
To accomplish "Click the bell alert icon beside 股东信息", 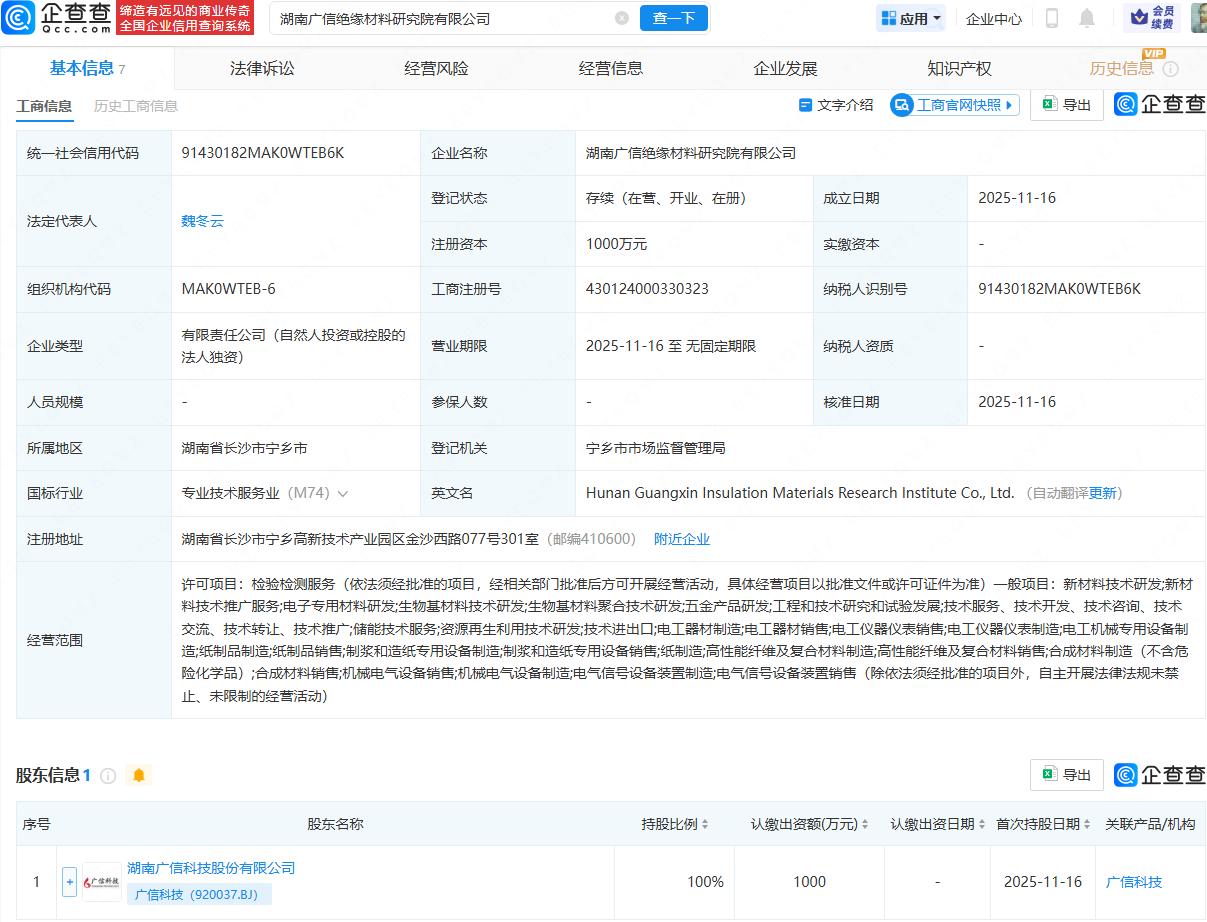I will [139, 775].
